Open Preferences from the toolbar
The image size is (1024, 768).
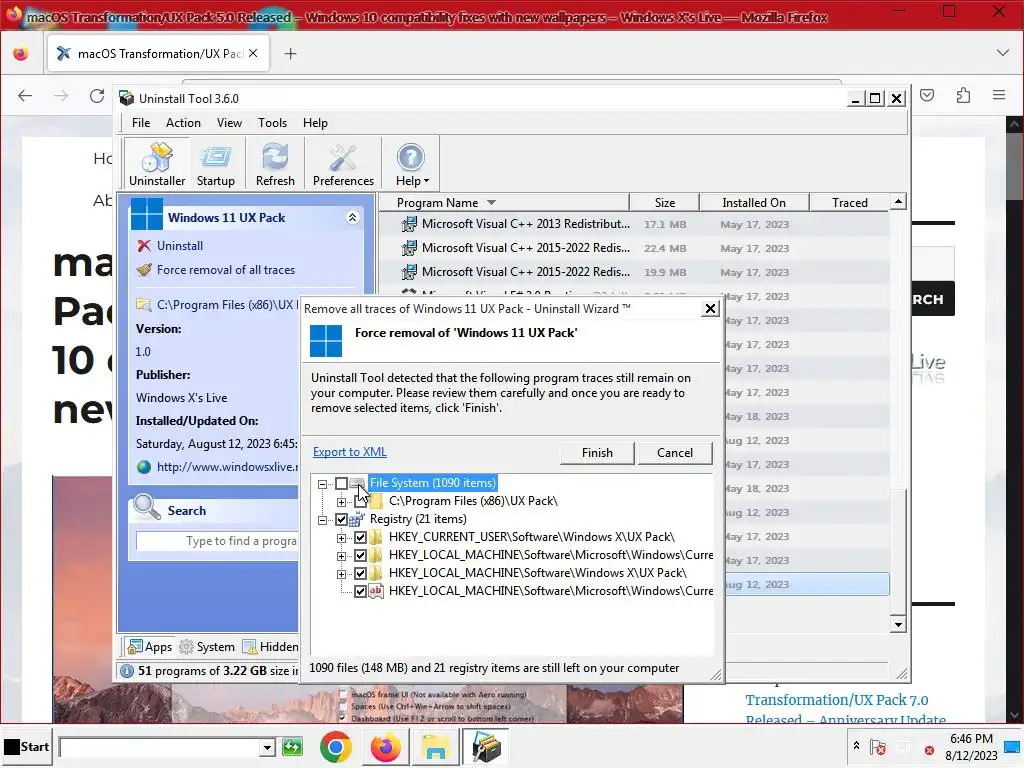click(x=343, y=163)
